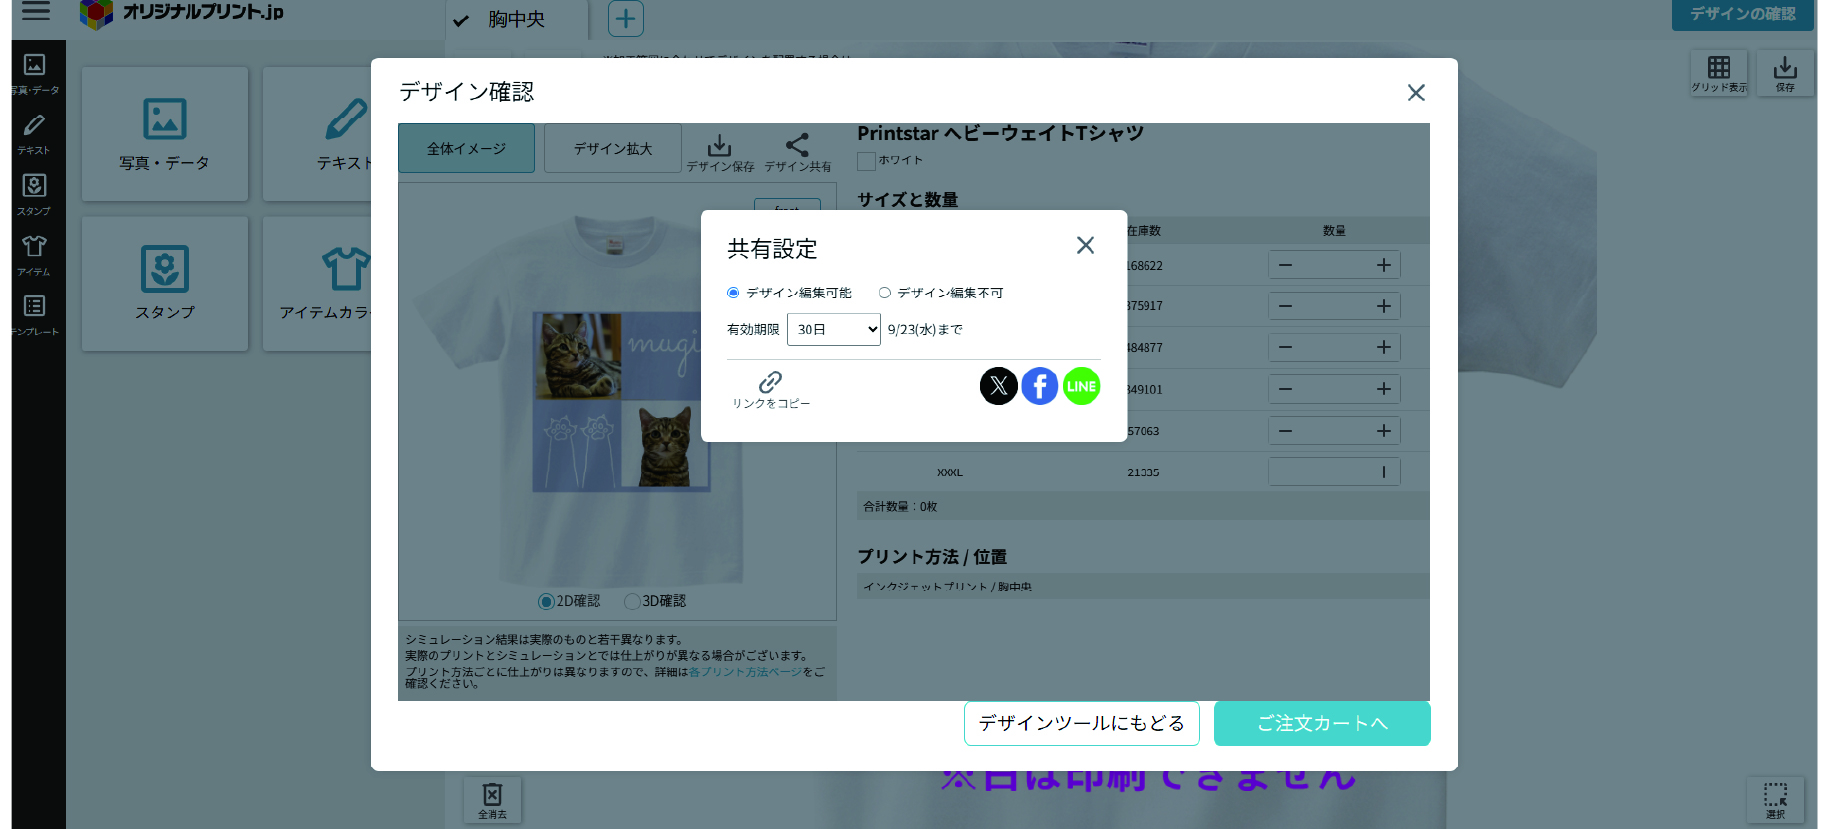The image size is (1829, 829).
Task: Increase quantity in the 168622 stock row
Action: point(1384,265)
